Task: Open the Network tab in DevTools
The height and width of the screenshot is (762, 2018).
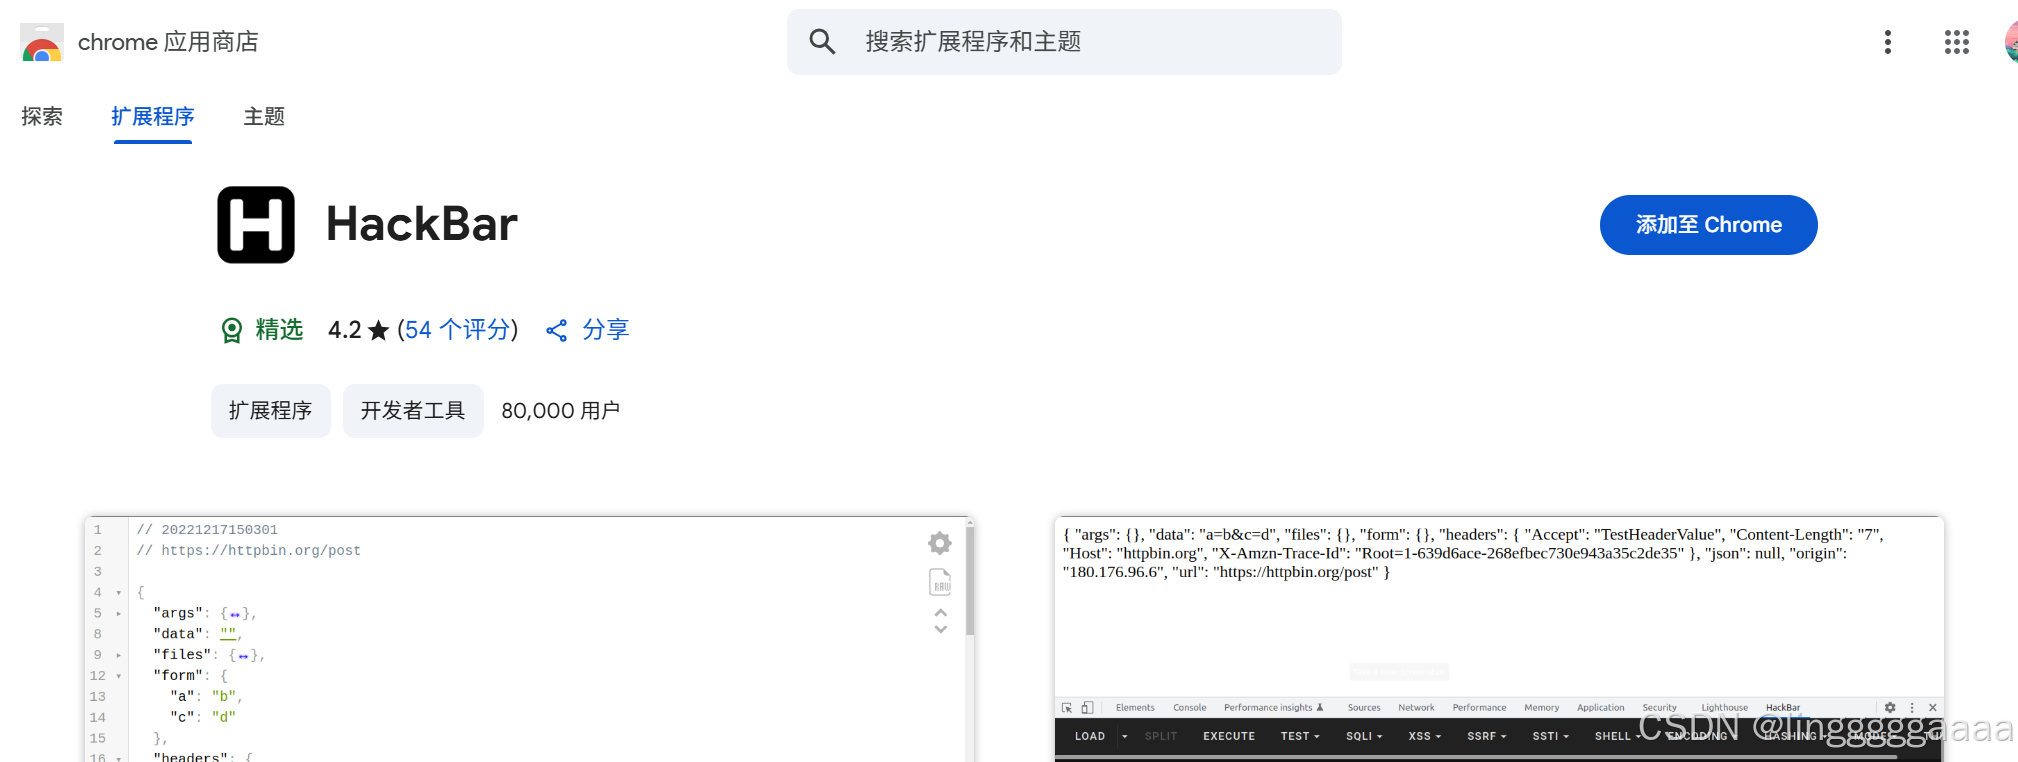Action: pyautogui.click(x=1416, y=707)
